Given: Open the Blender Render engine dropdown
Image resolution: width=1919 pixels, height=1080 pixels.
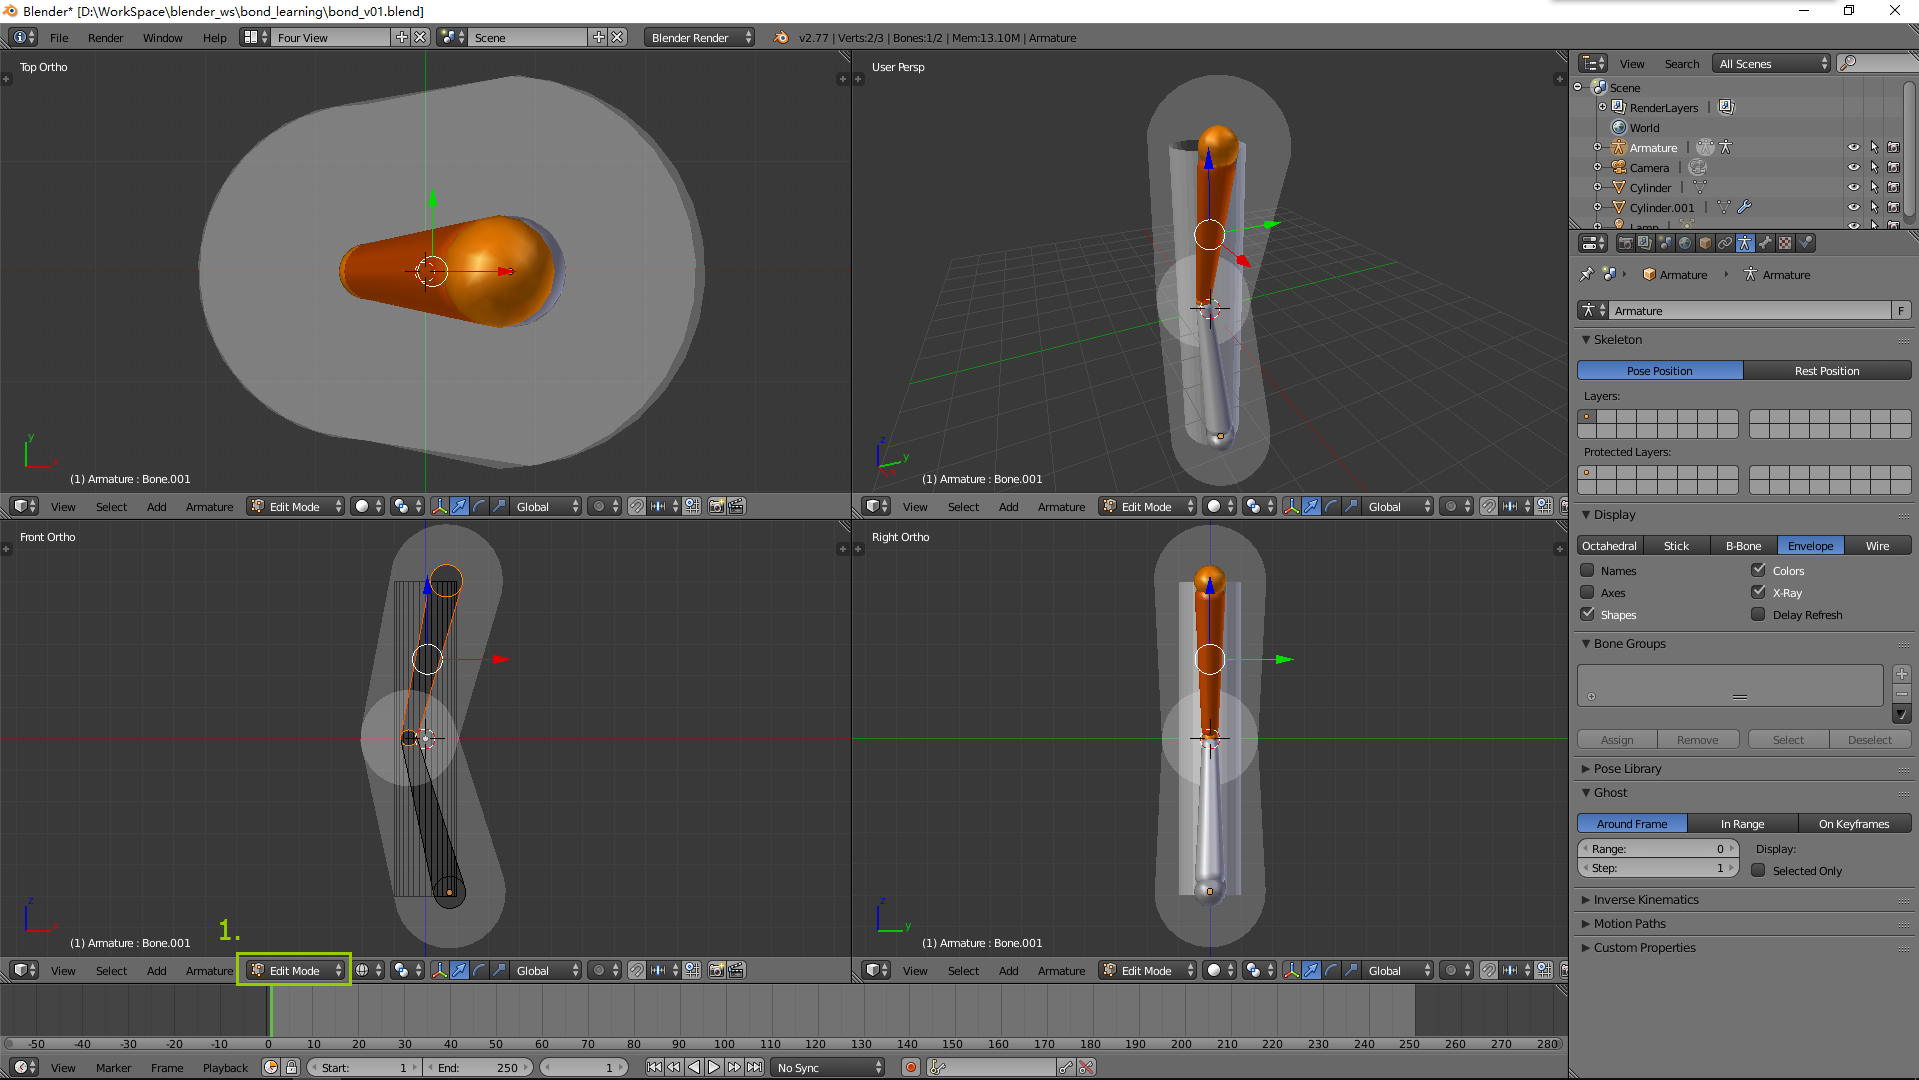Looking at the screenshot, I should click(700, 38).
